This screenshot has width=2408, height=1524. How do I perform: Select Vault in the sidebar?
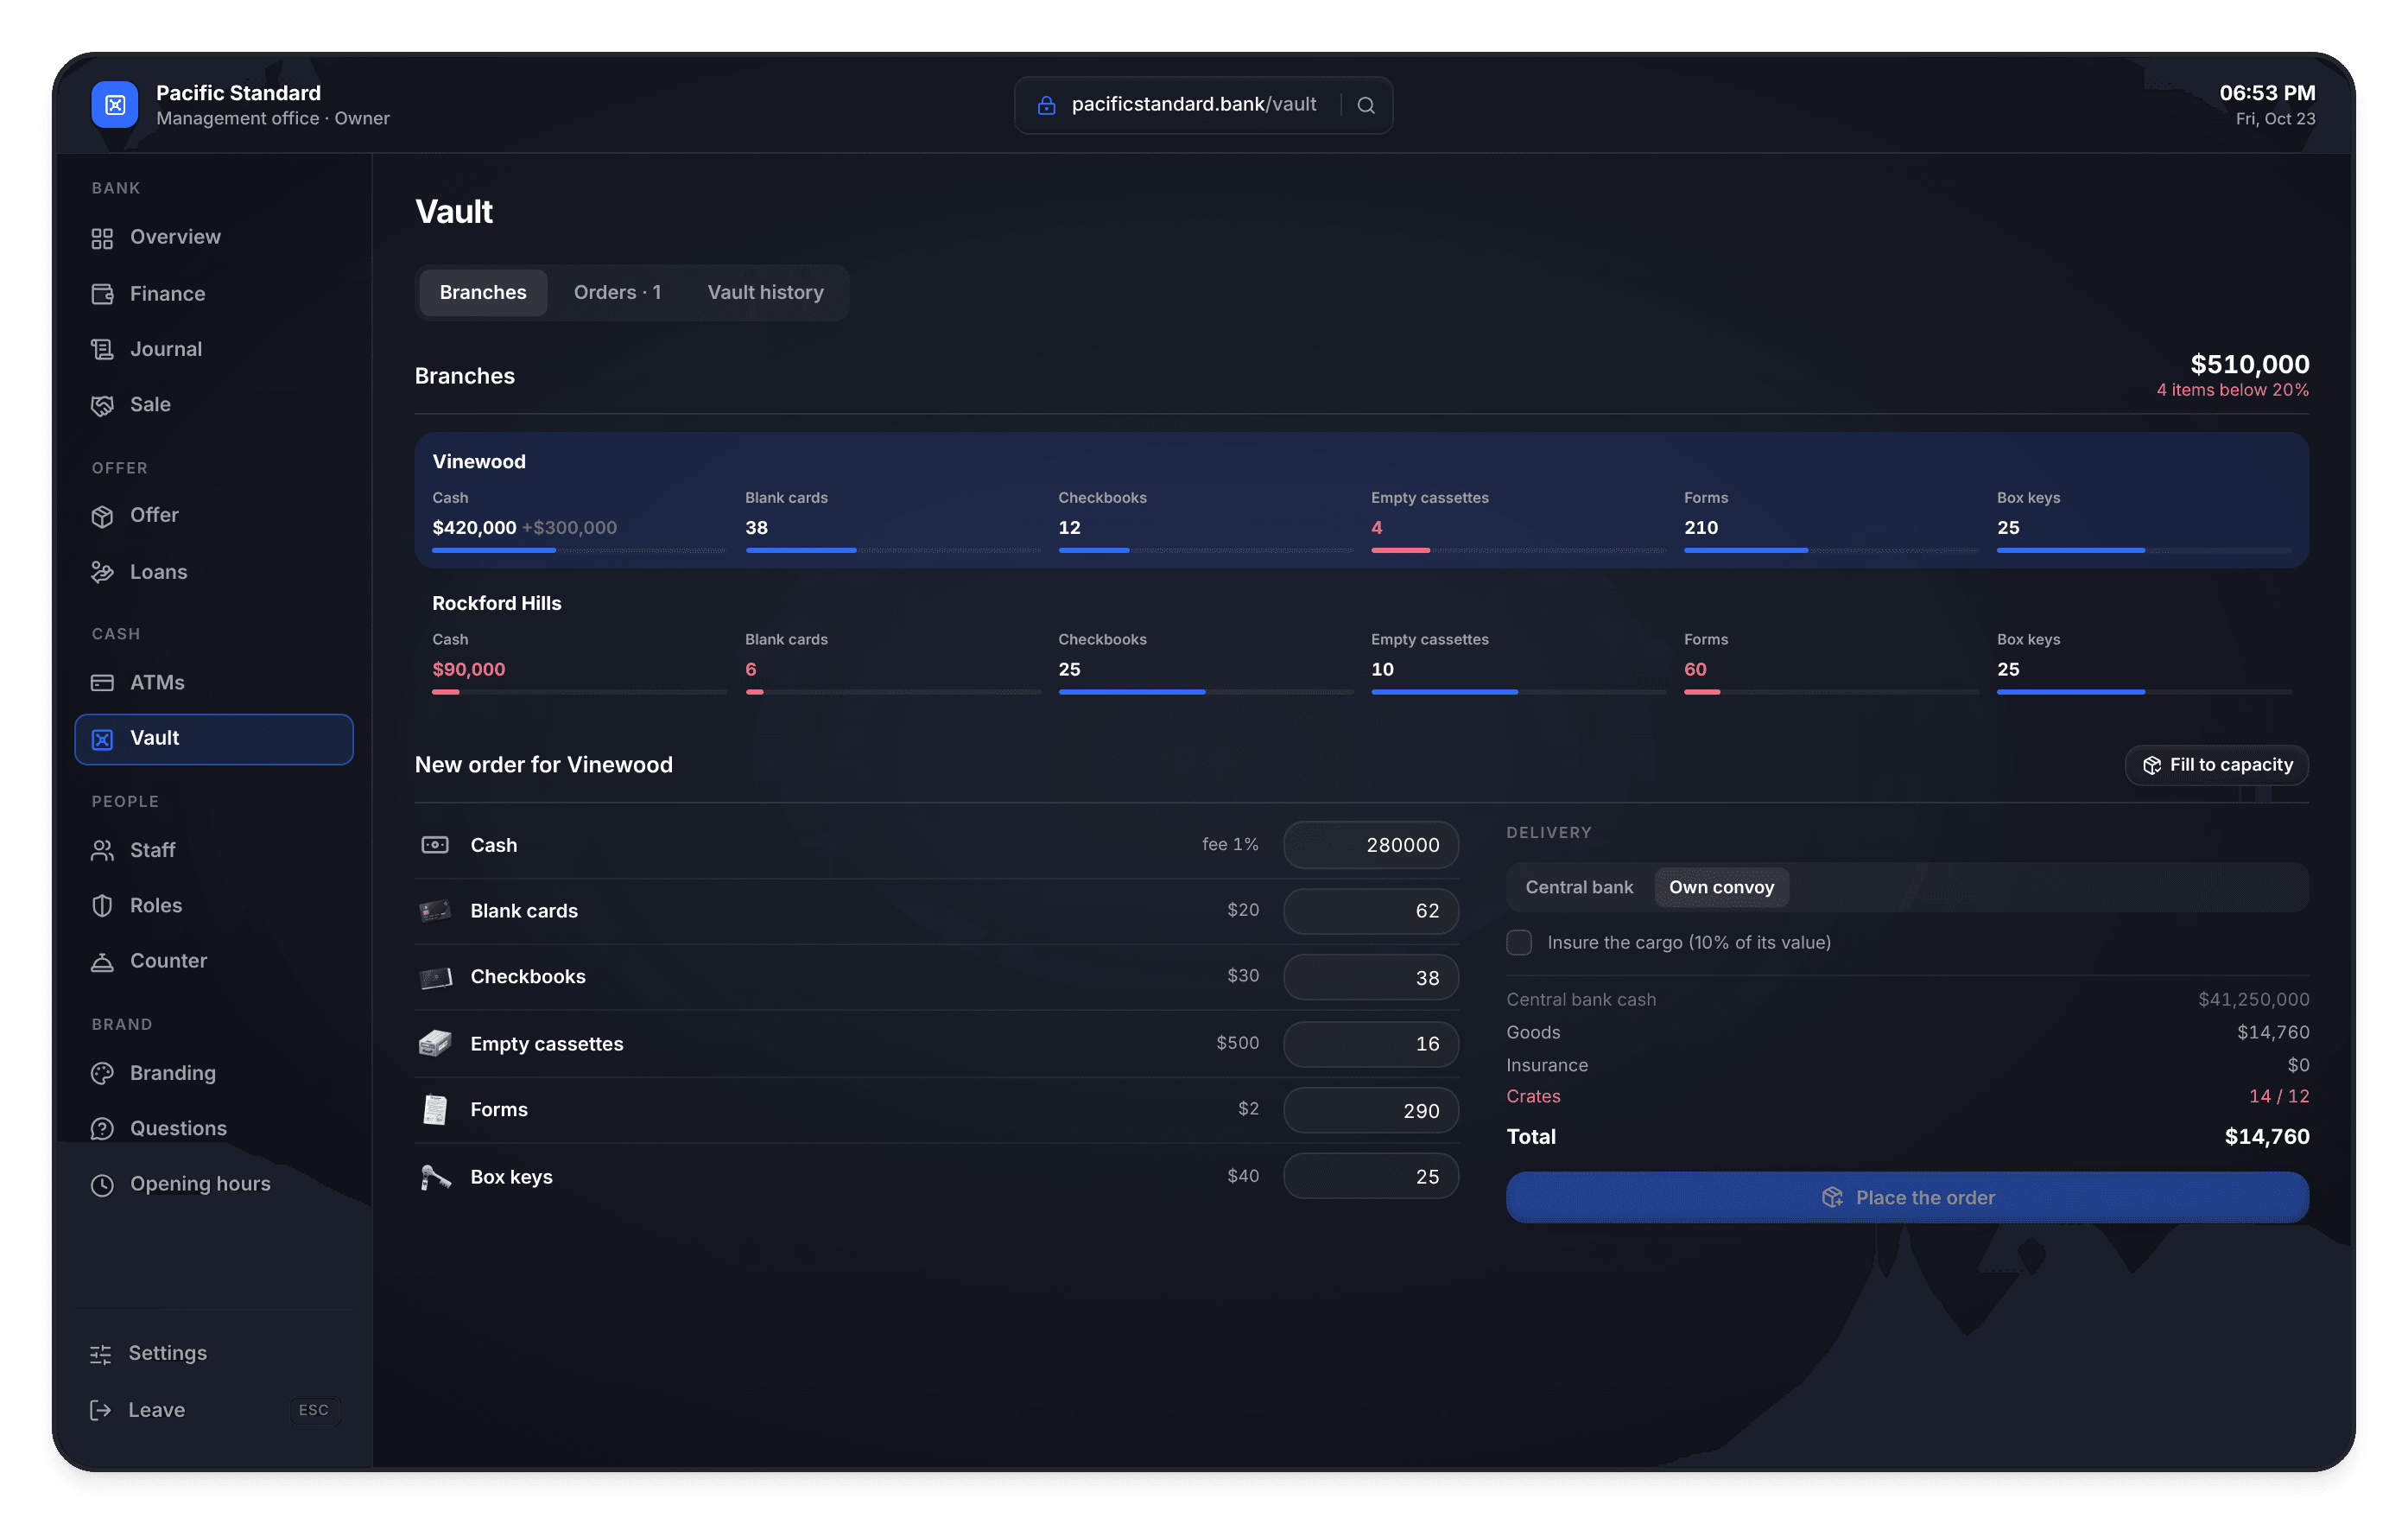[x=213, y=738]
